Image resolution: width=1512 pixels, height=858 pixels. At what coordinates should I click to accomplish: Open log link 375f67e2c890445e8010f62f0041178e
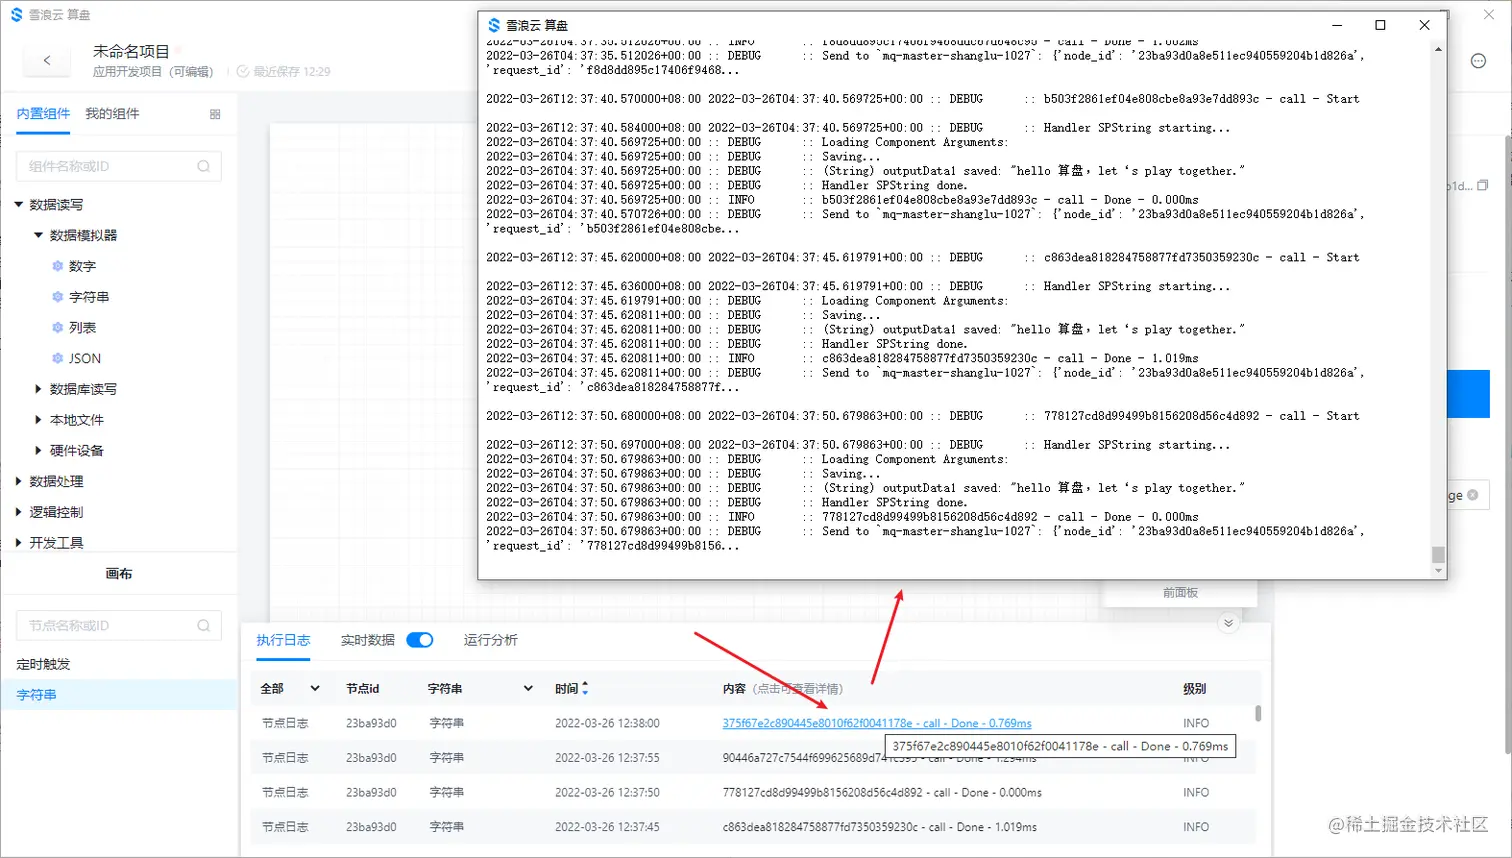877,723
